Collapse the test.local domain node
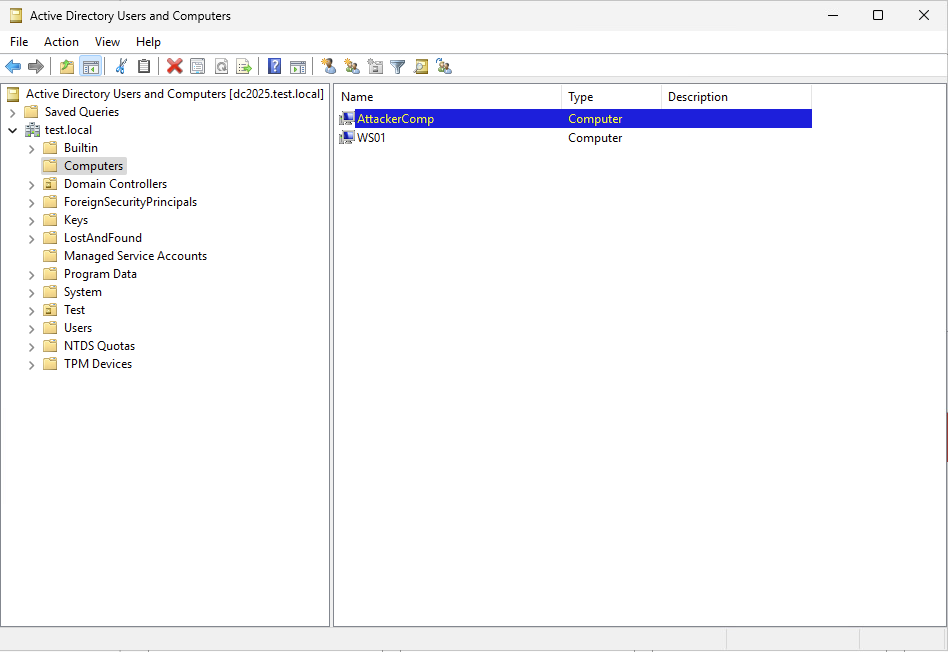The image size is (948, 652). tap(13, 129)
